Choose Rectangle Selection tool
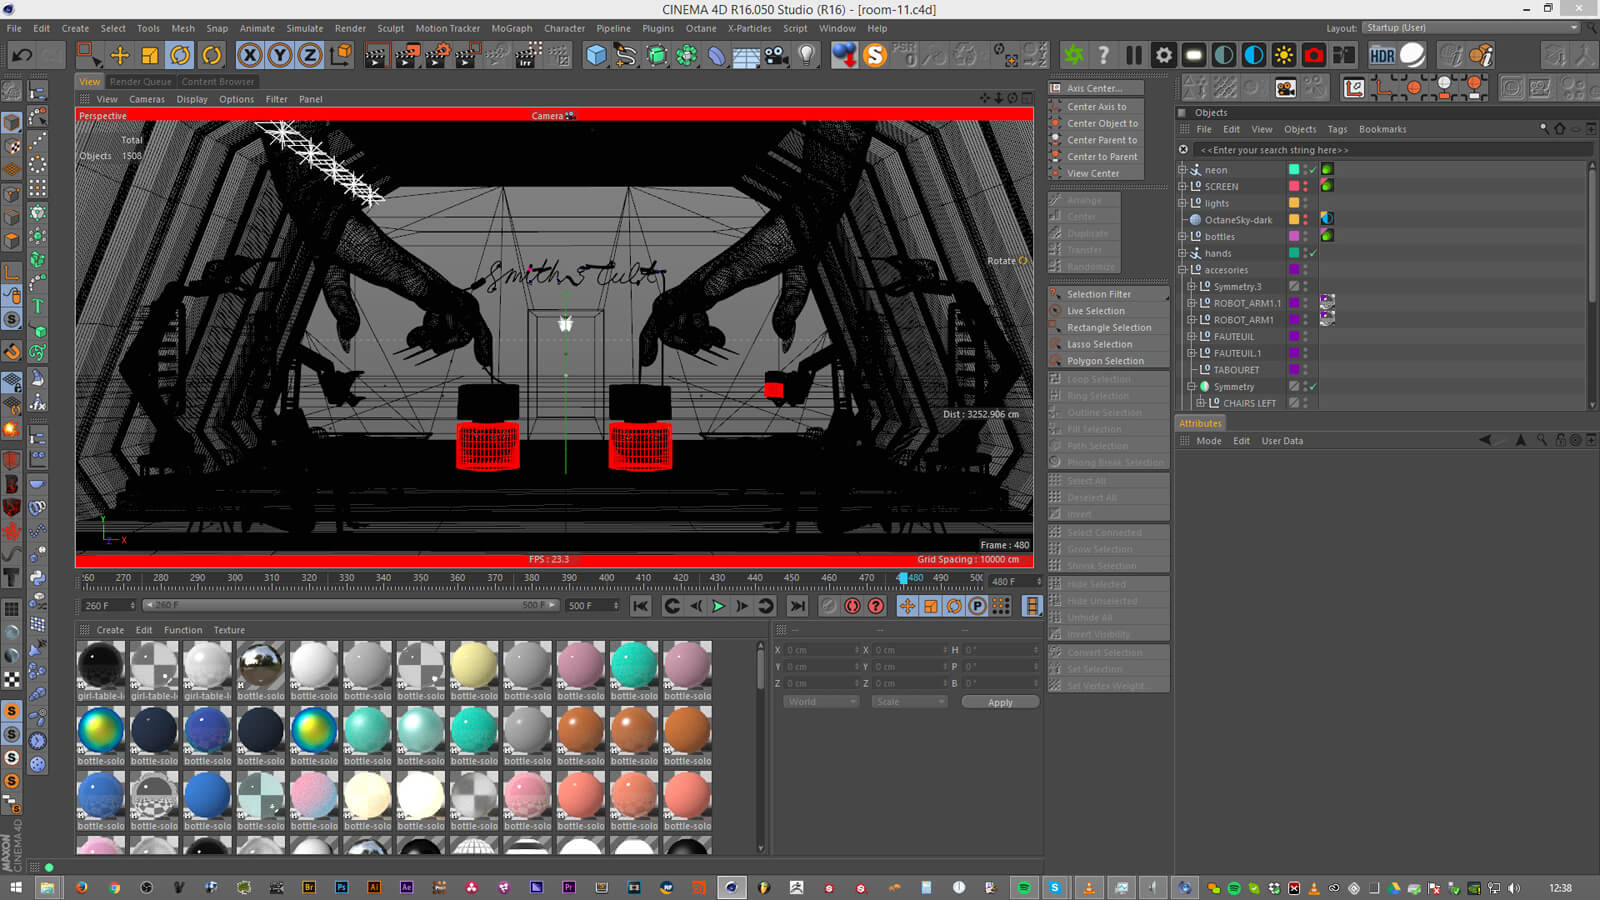1600x900 pixels. click(1108, 328)
